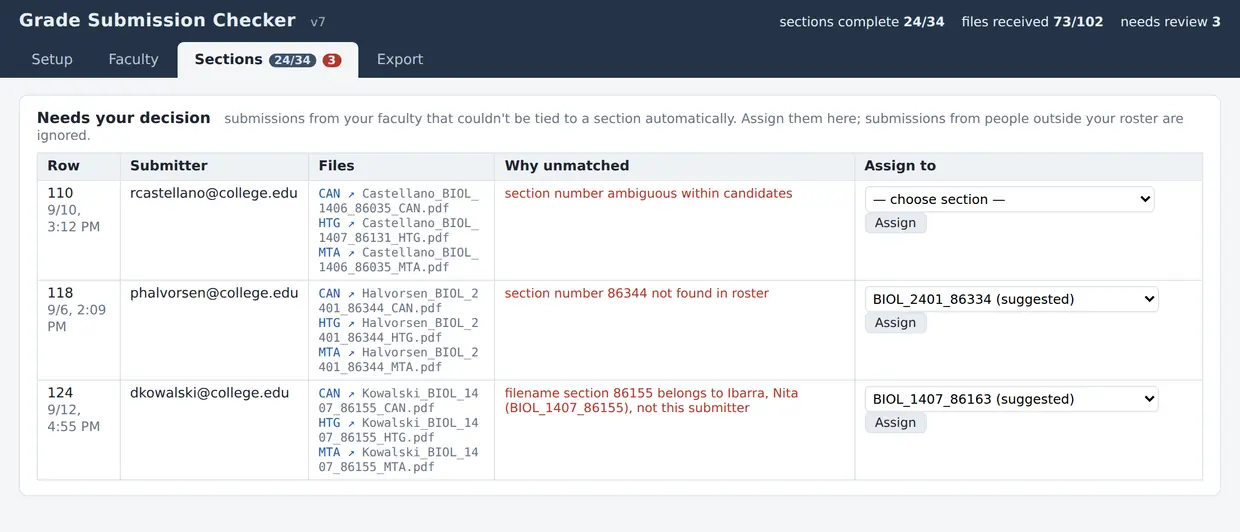Click the 24/34 badge on Sections tab
This screenshot has height=532, width=1240.
click(292, 60)
